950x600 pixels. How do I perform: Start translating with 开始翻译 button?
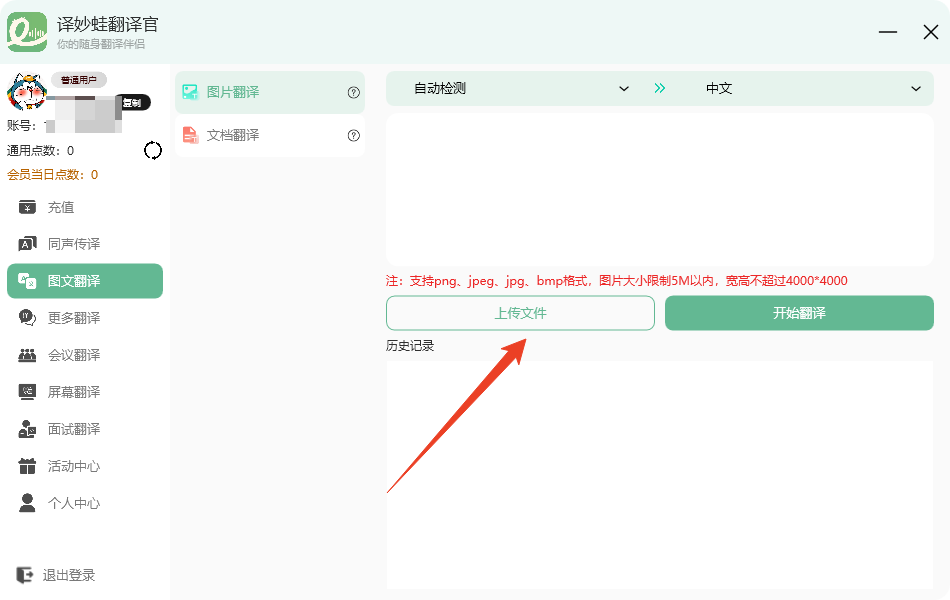click(x=799, y=313)
